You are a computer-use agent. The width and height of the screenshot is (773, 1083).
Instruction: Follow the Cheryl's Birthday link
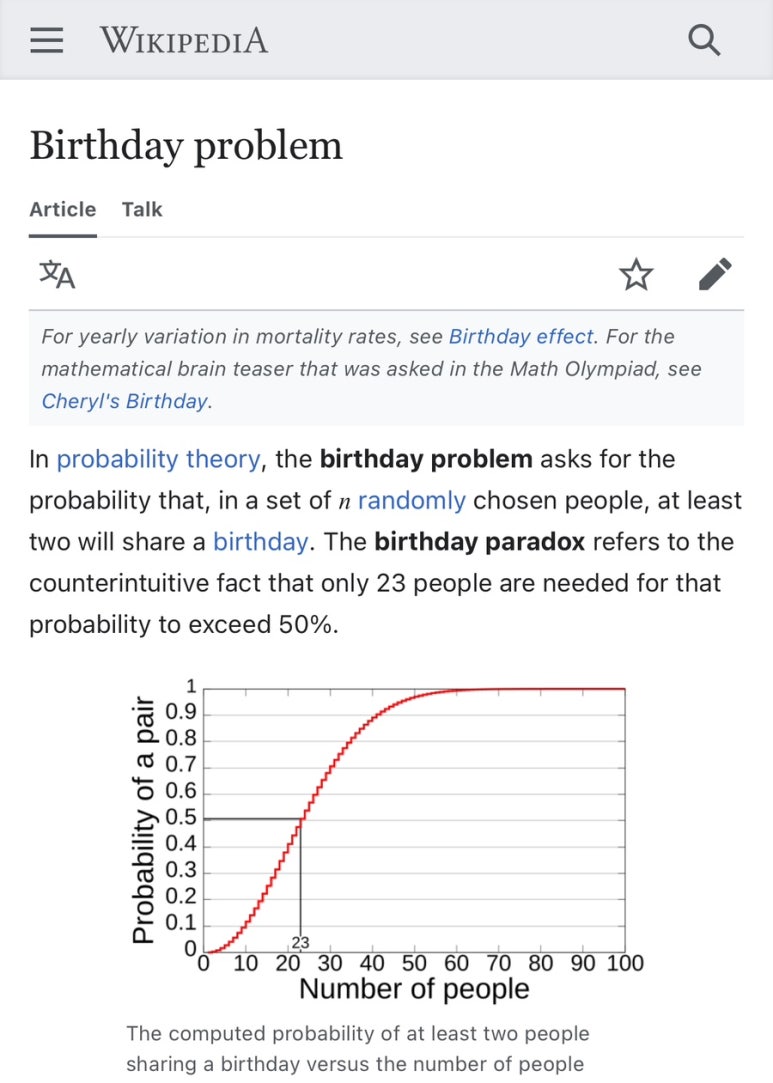[x=125, y=401]
